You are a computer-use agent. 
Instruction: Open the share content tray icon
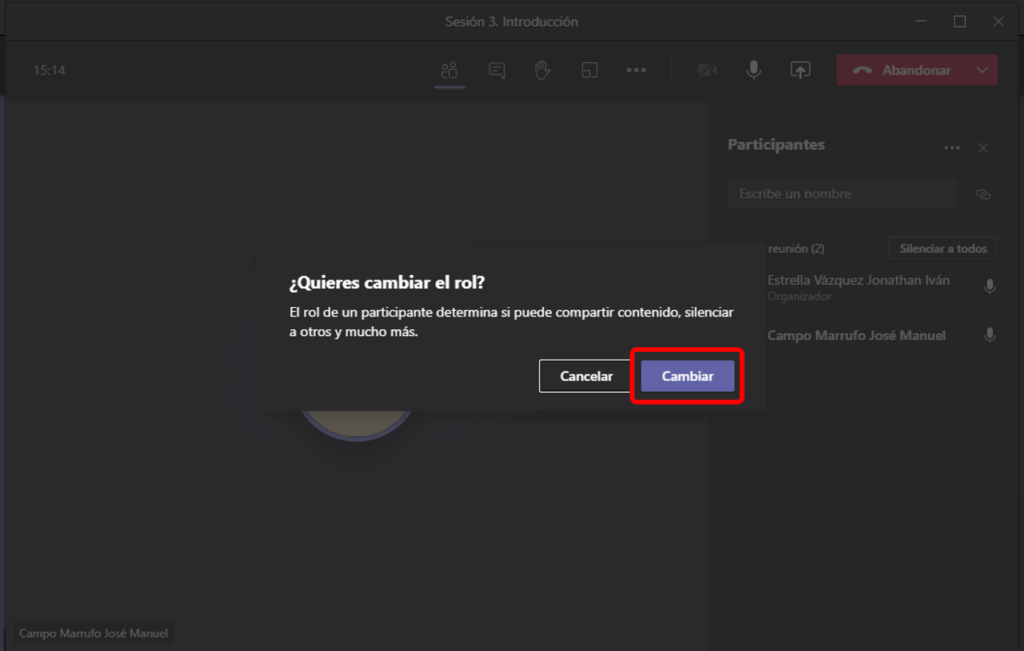point(800,70)
